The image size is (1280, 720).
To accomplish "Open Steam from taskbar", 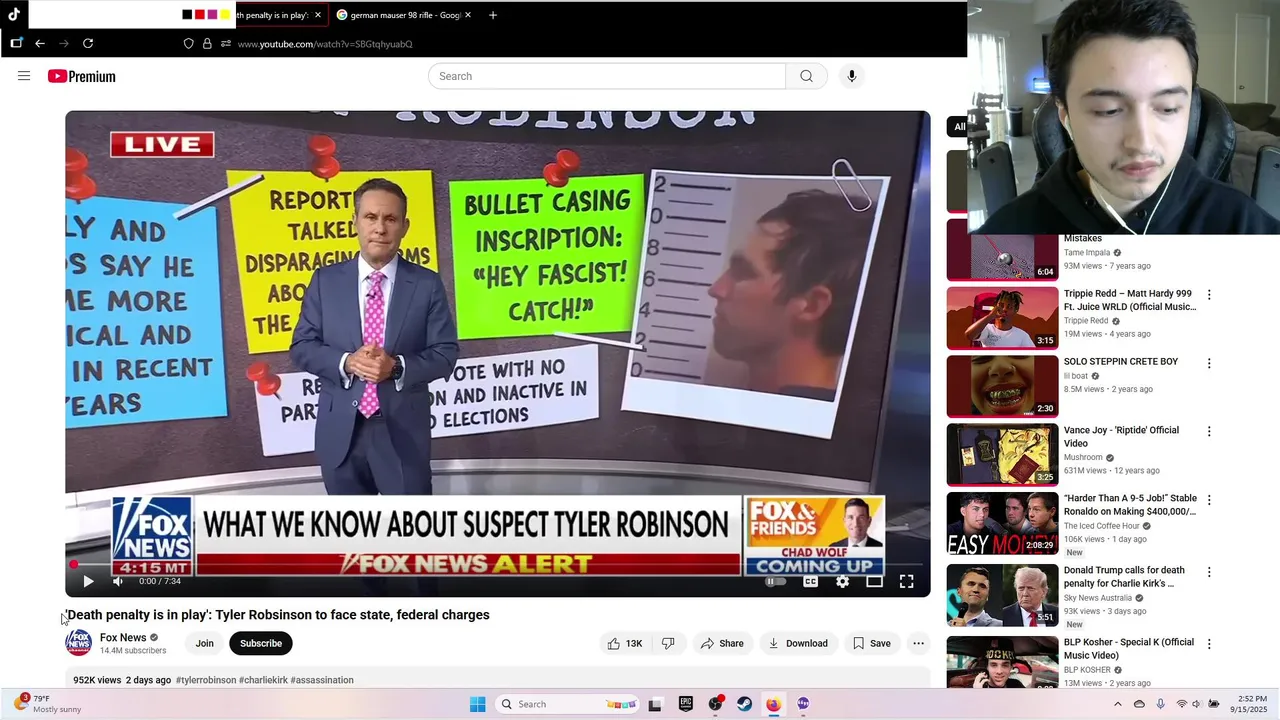I will coord(744,704).
